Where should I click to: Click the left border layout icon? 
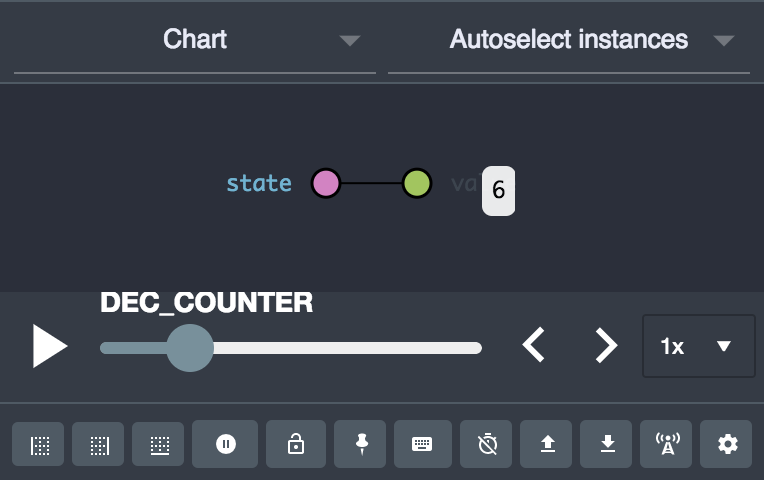pyautogui.click(x=38, y=445)
